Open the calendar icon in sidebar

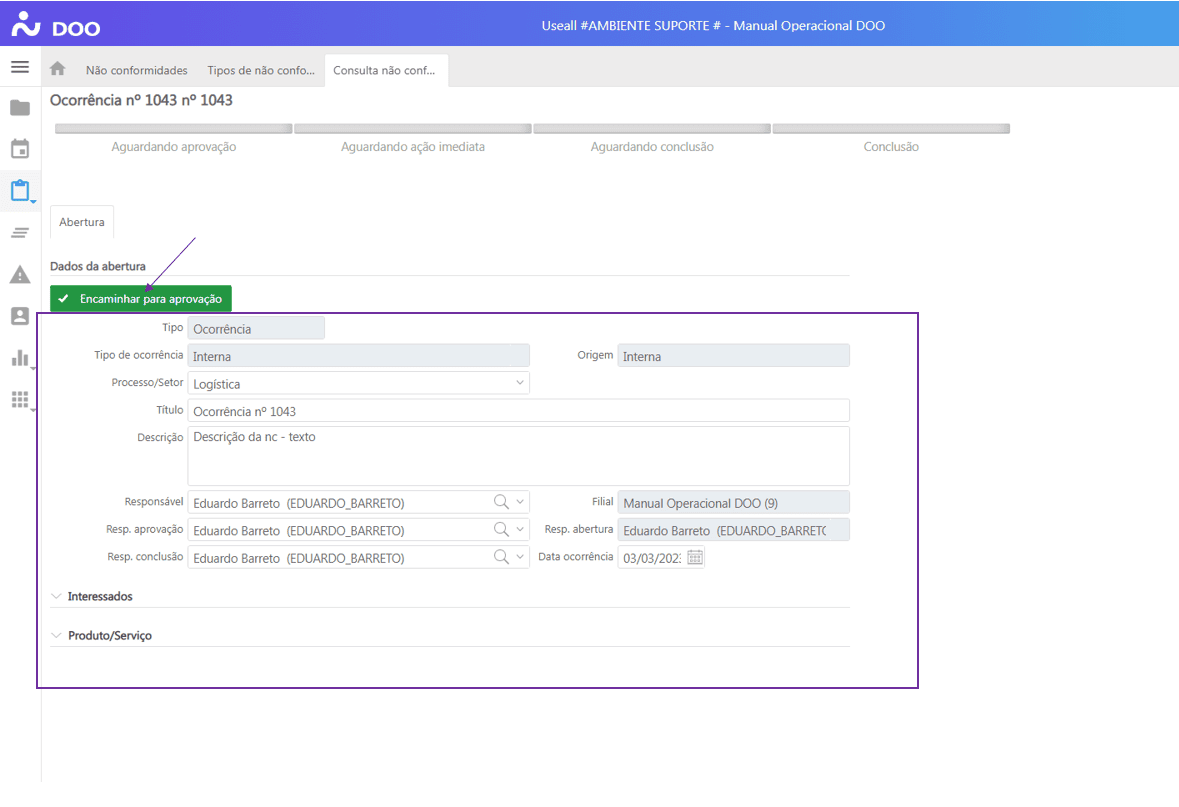(x=20, y=149)
